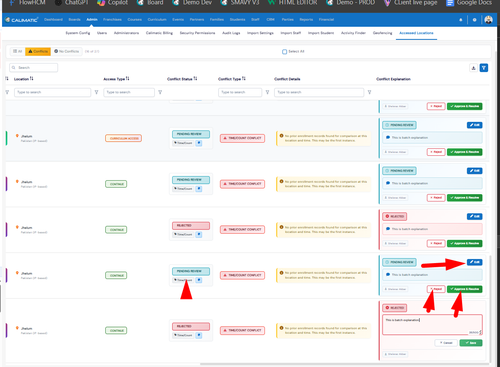Focus the Conflict Type filter box
The height and width of the screenshot is (367, 500).
point(240,92)
